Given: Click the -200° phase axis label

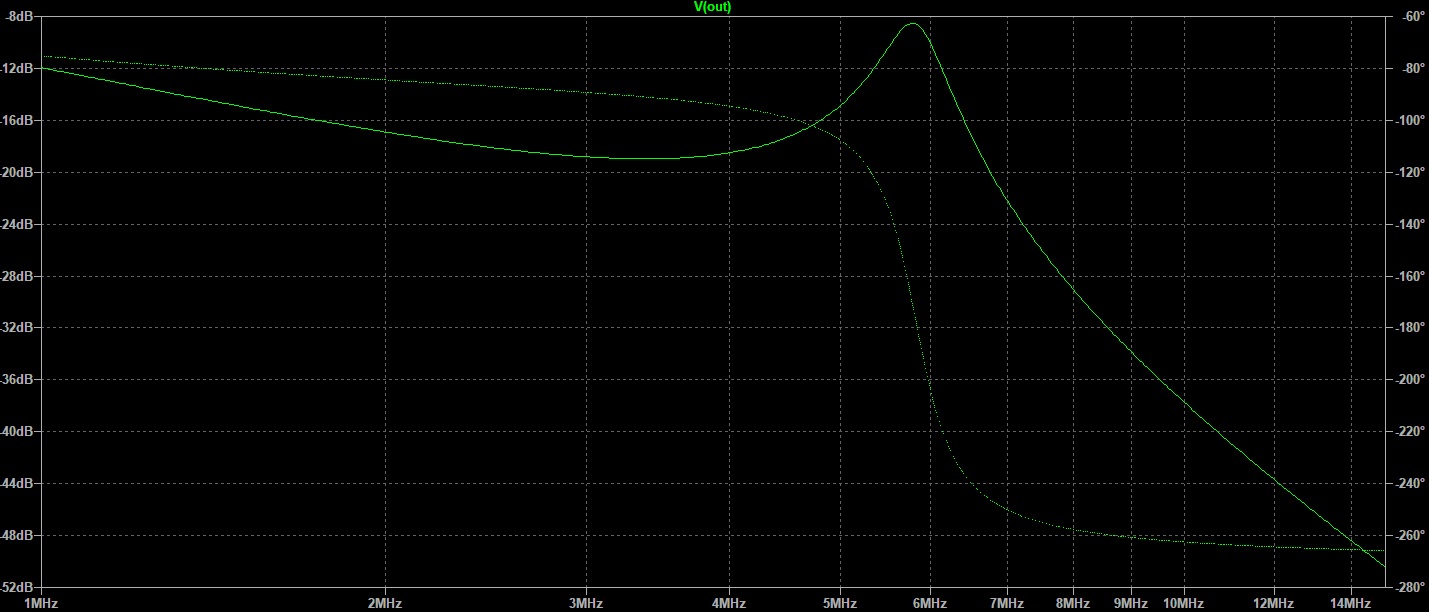Looking at the screenshot, I should 1410,380.
